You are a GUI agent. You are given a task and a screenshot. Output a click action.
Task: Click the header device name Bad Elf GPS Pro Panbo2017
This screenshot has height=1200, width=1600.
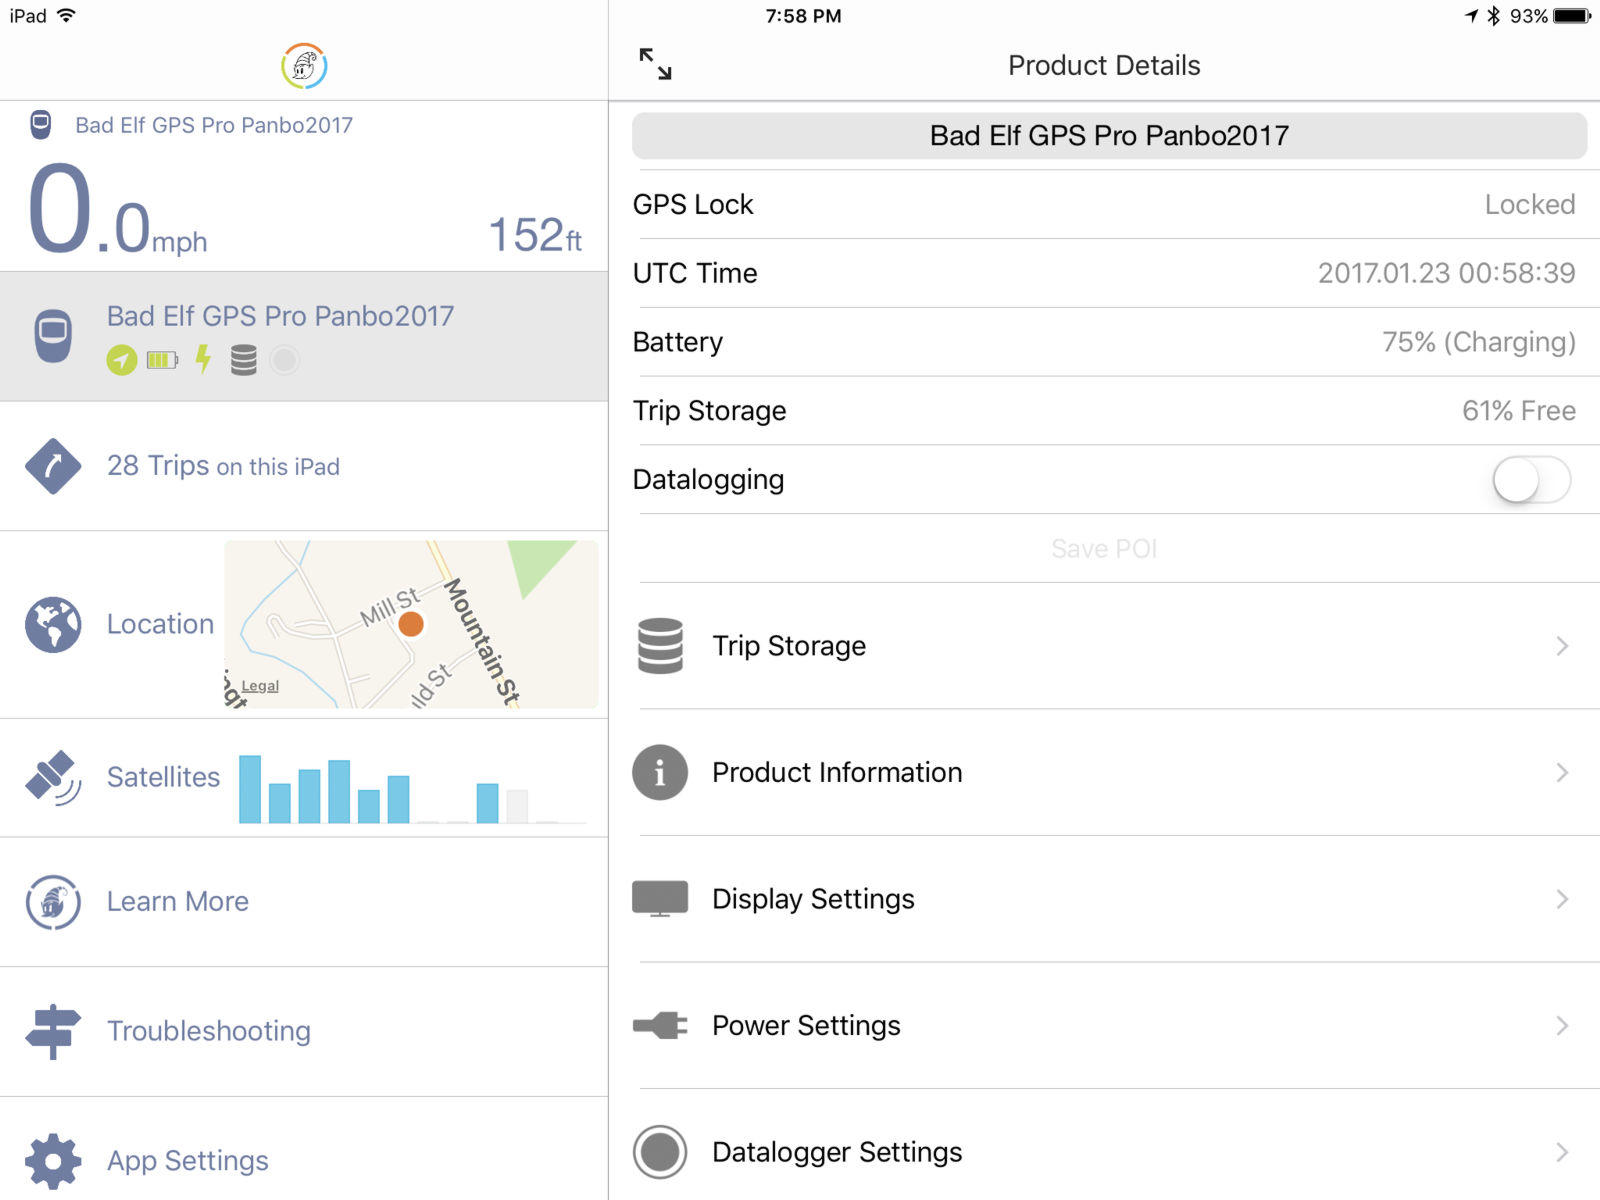[214, 125]
